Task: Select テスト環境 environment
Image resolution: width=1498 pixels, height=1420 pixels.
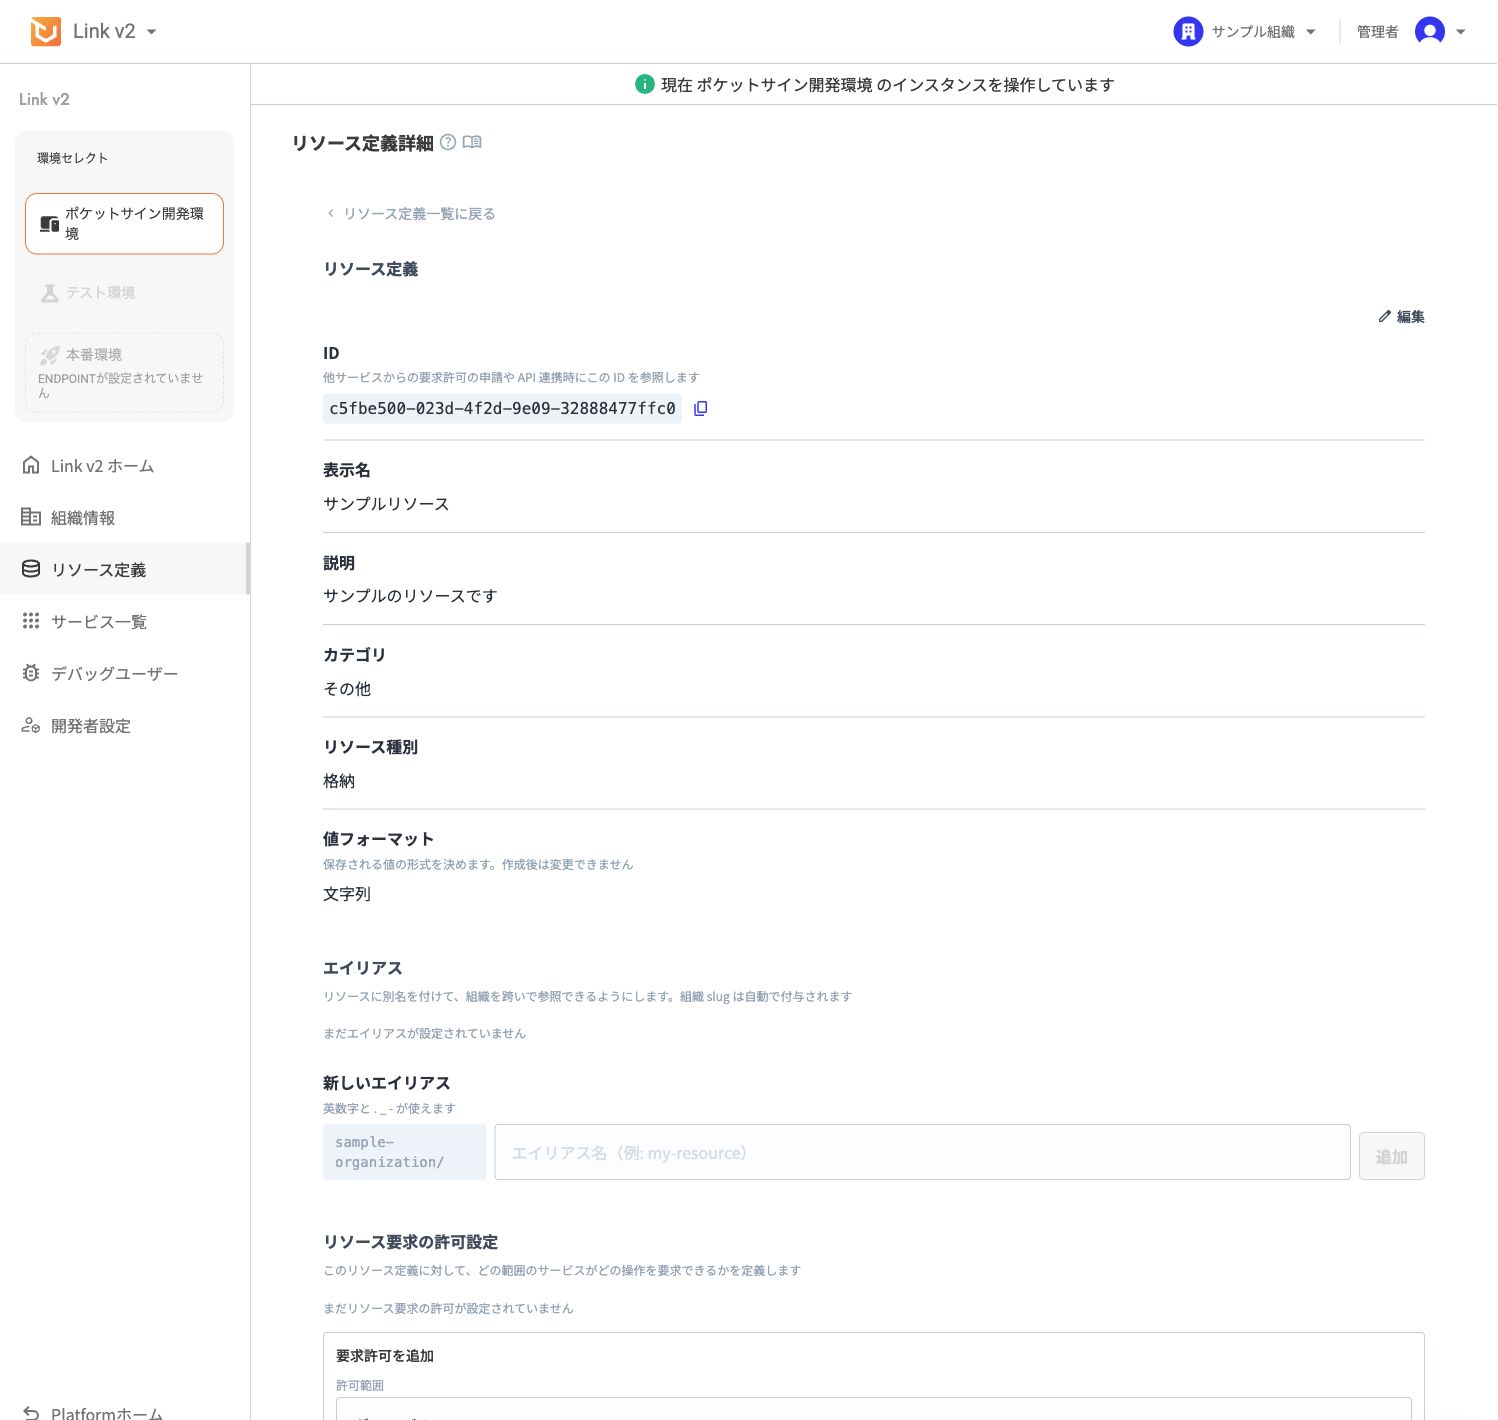Action: point(124,293)
